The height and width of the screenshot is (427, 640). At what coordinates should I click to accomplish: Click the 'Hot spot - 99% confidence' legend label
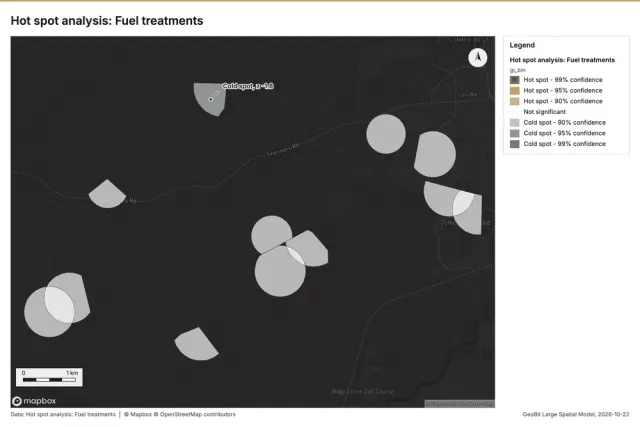[x=563, y=80]
